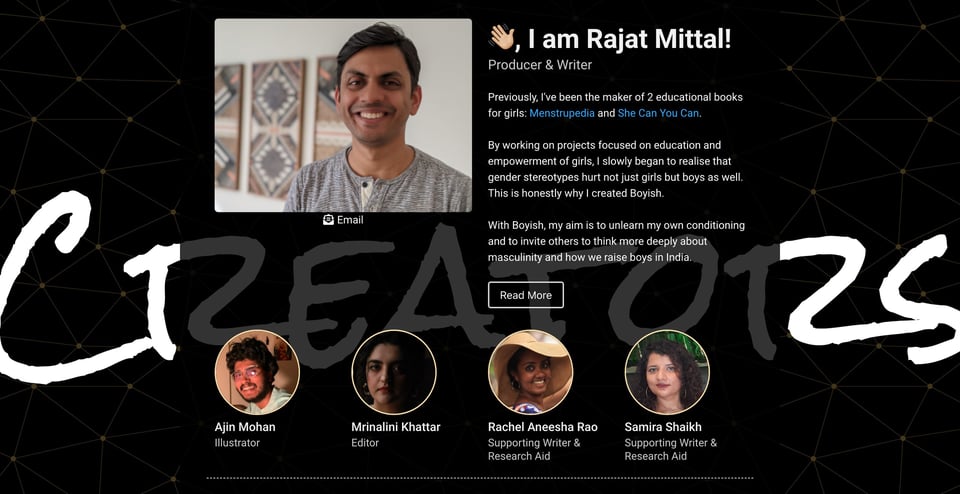Select the Ajin Mohan name label
The image size is (960, 494).
coord(245,427)
